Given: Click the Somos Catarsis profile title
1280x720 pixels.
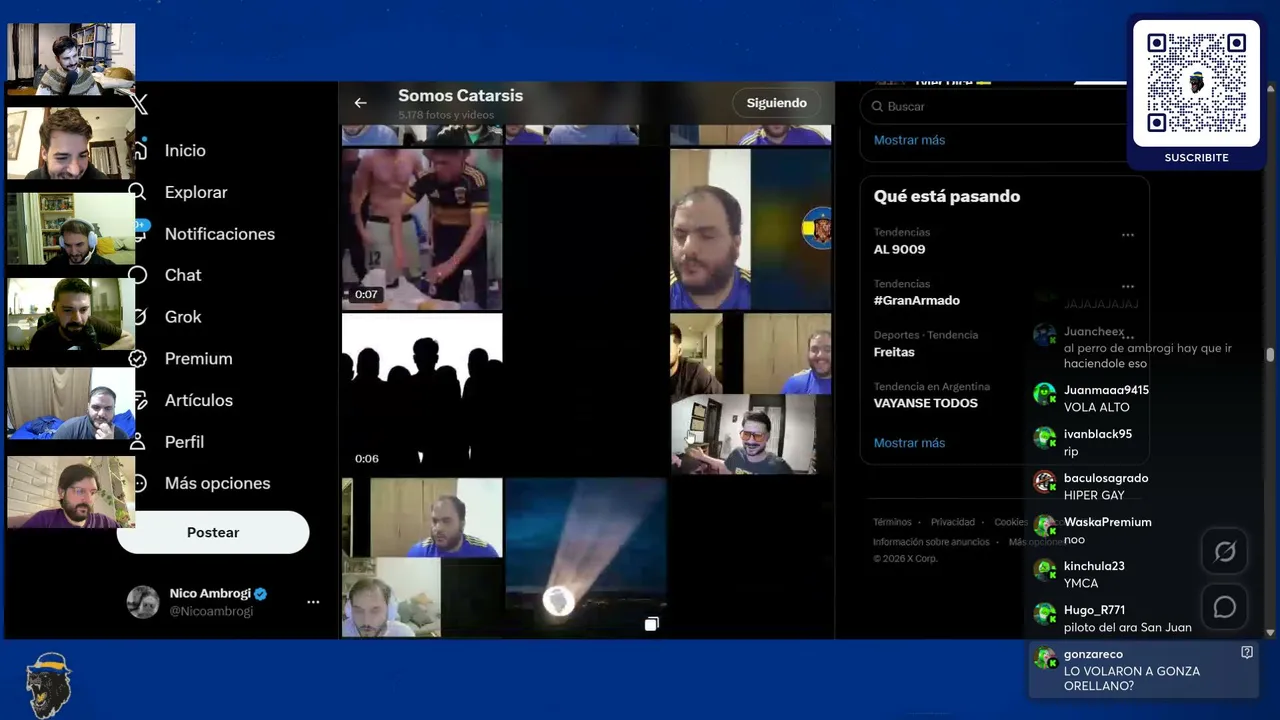Looking at the screenshot, I should pos(460,96).
